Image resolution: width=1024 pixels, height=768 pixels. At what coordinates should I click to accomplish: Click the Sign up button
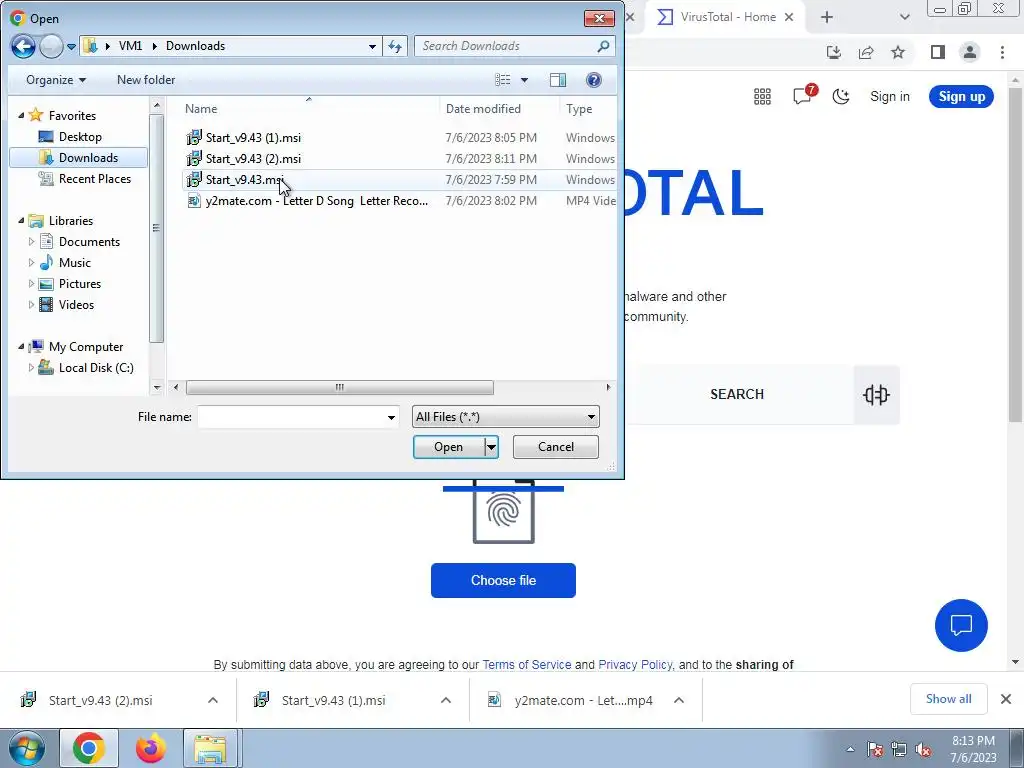point(961,97)
